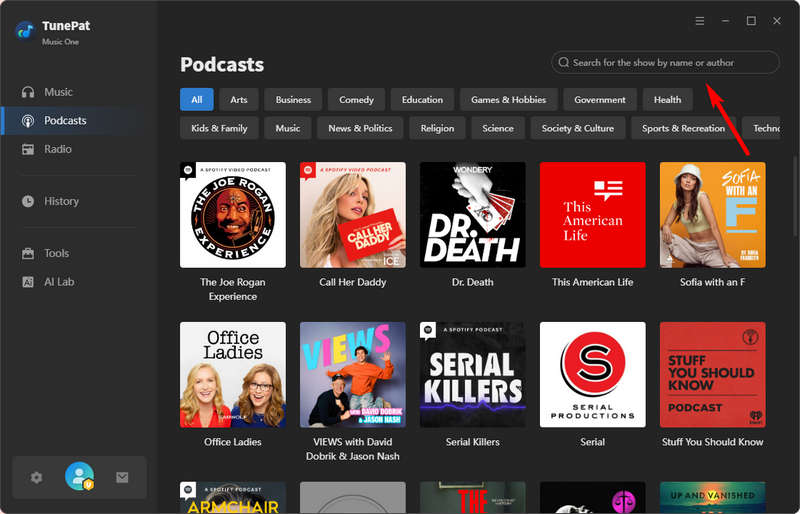Click the Podcasts microphone icon in sidebar
This screenshot has width=800, height=514.
tap(28, 120)
